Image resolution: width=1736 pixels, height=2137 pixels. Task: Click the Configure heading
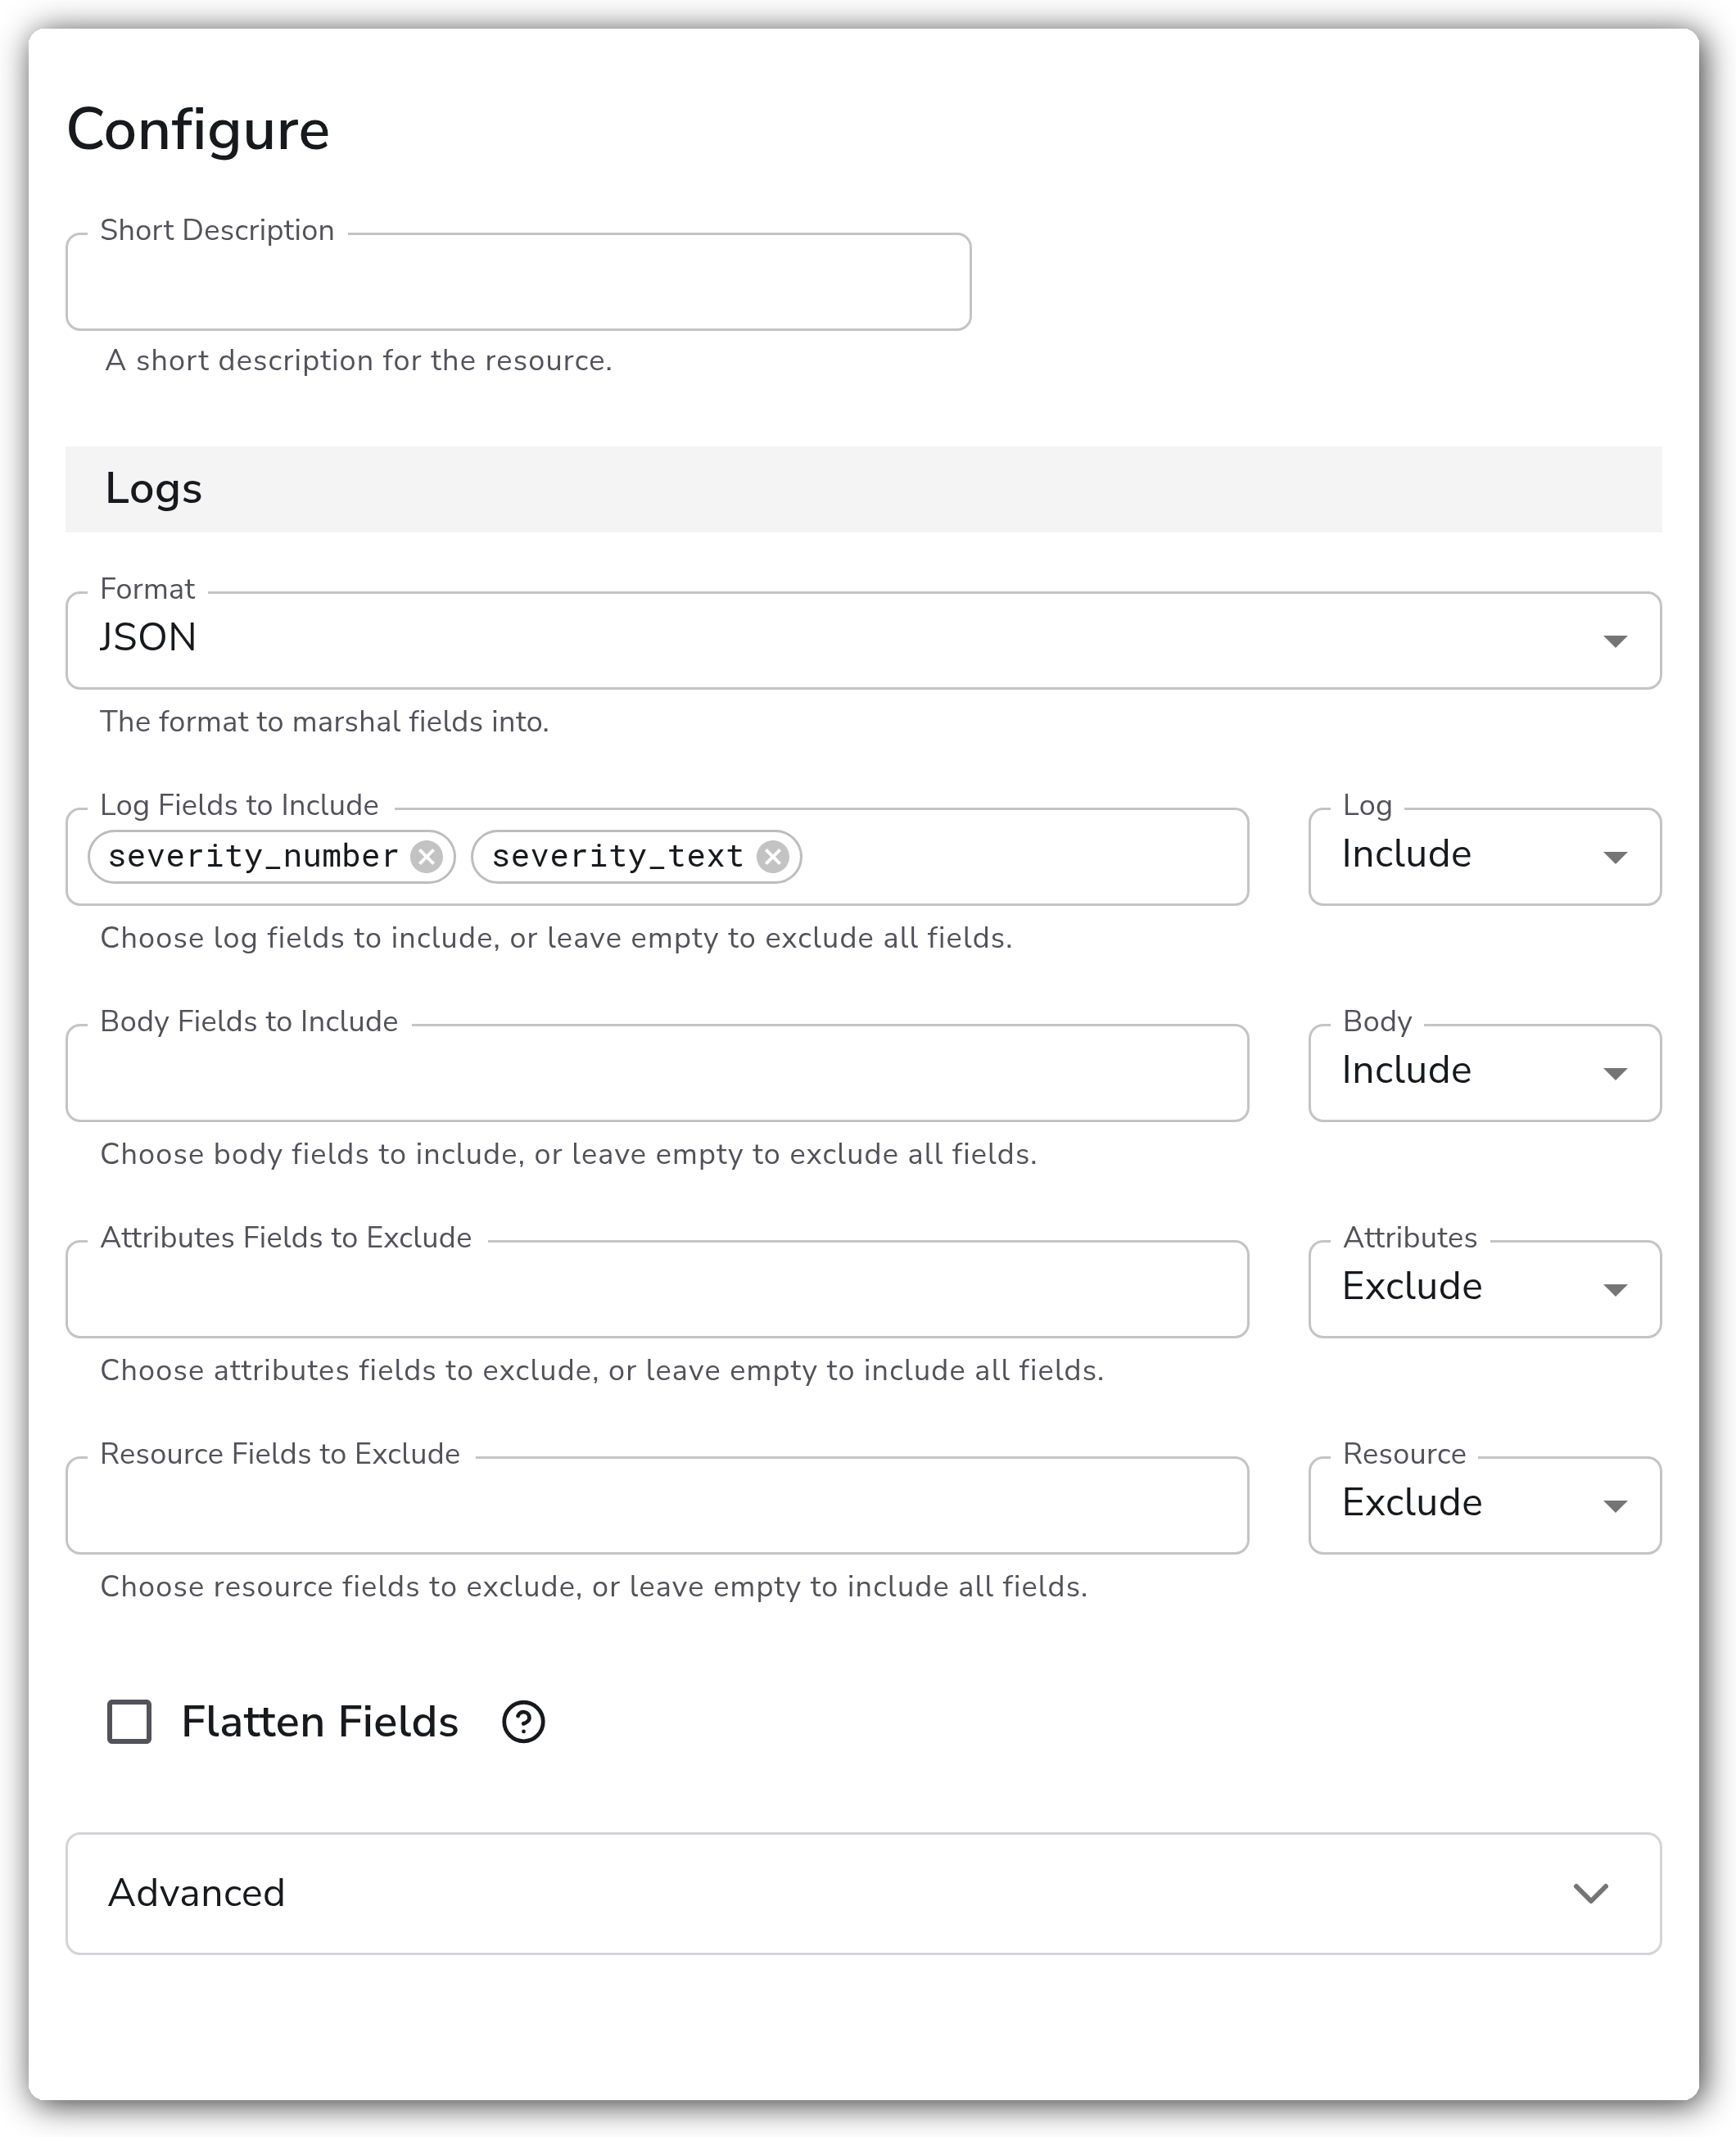pyautogui.click(x=198, y=131)
